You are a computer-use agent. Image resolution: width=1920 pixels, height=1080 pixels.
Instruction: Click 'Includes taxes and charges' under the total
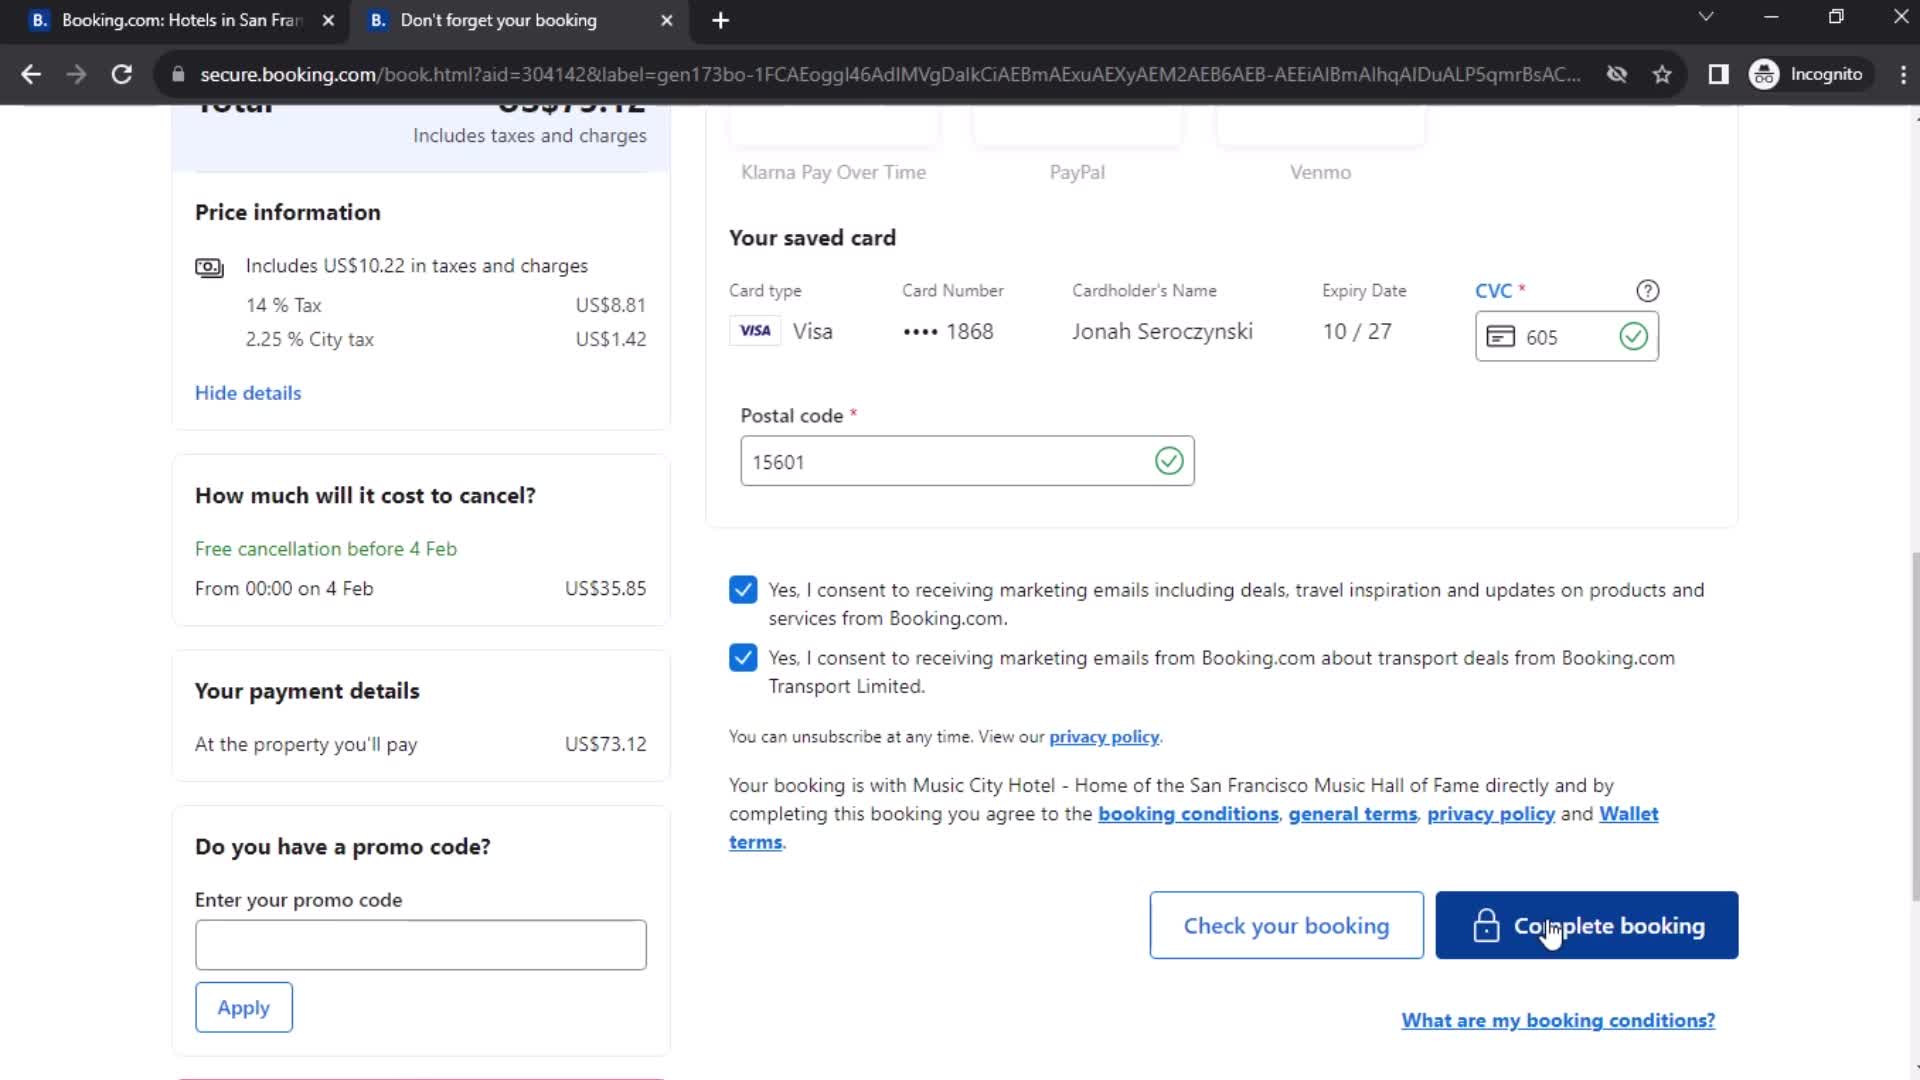tap(529, 136)
